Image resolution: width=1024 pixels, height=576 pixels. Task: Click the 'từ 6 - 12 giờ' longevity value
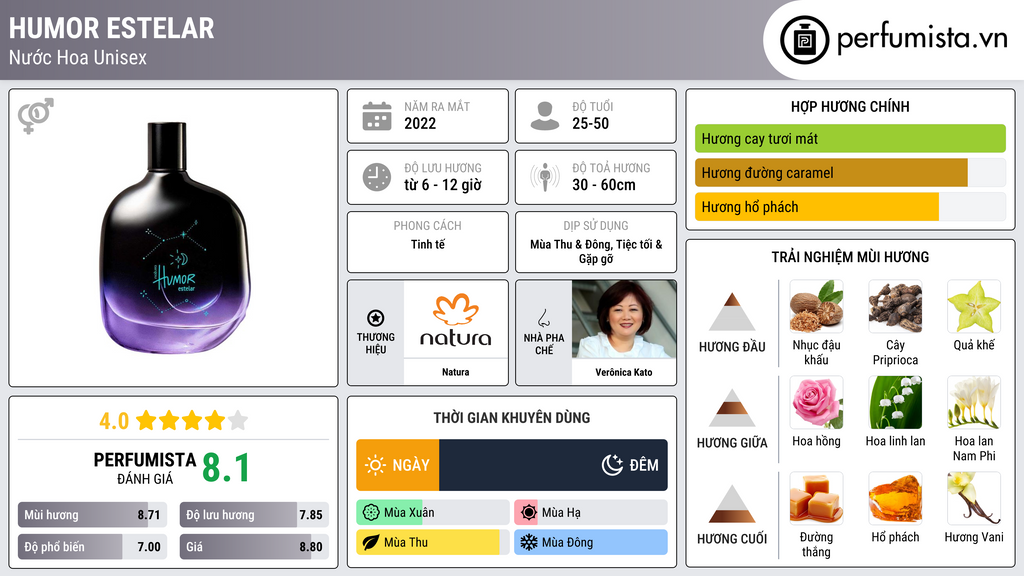(443, 185)
